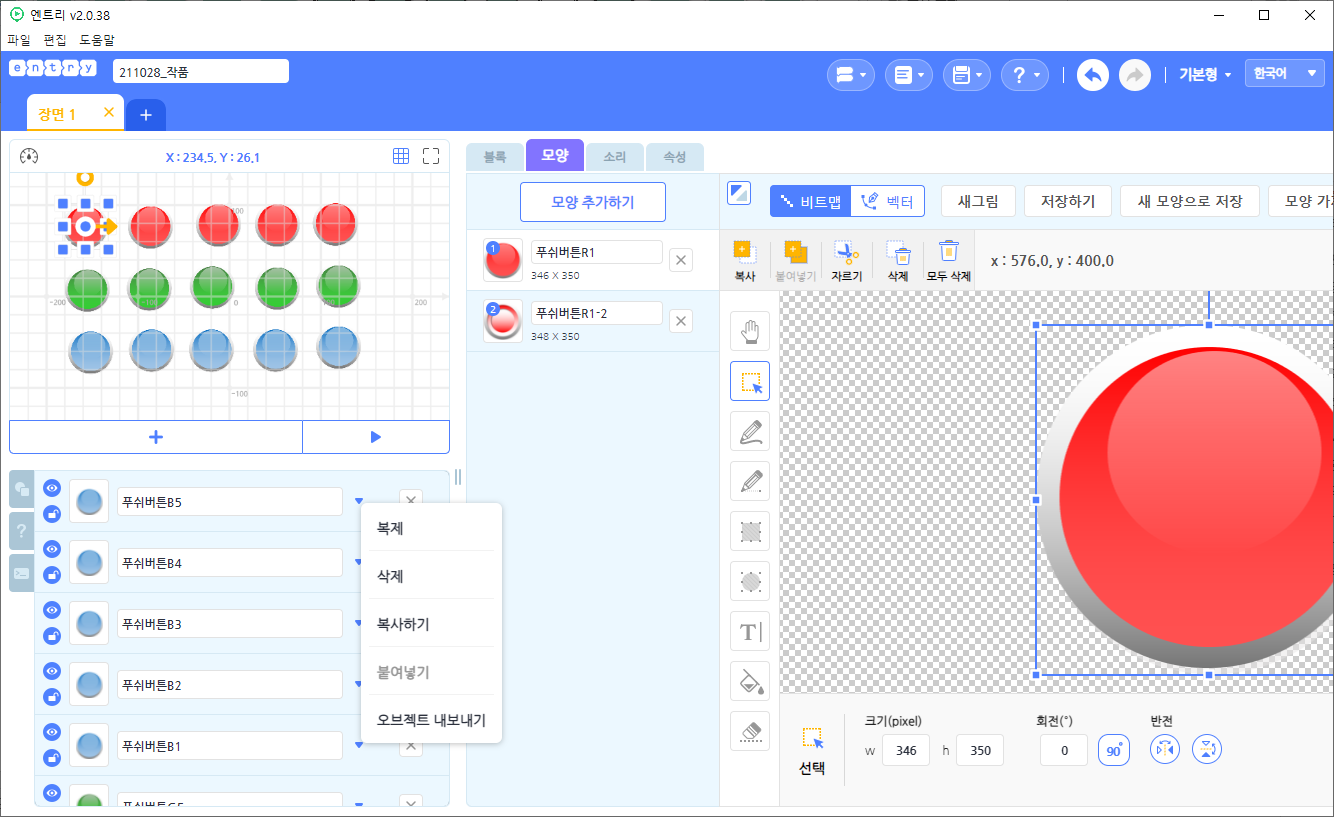The image size is (1334, 817).
Task: Toggle lock on object 푸쉬버튼B4
Action: point(53,575)
